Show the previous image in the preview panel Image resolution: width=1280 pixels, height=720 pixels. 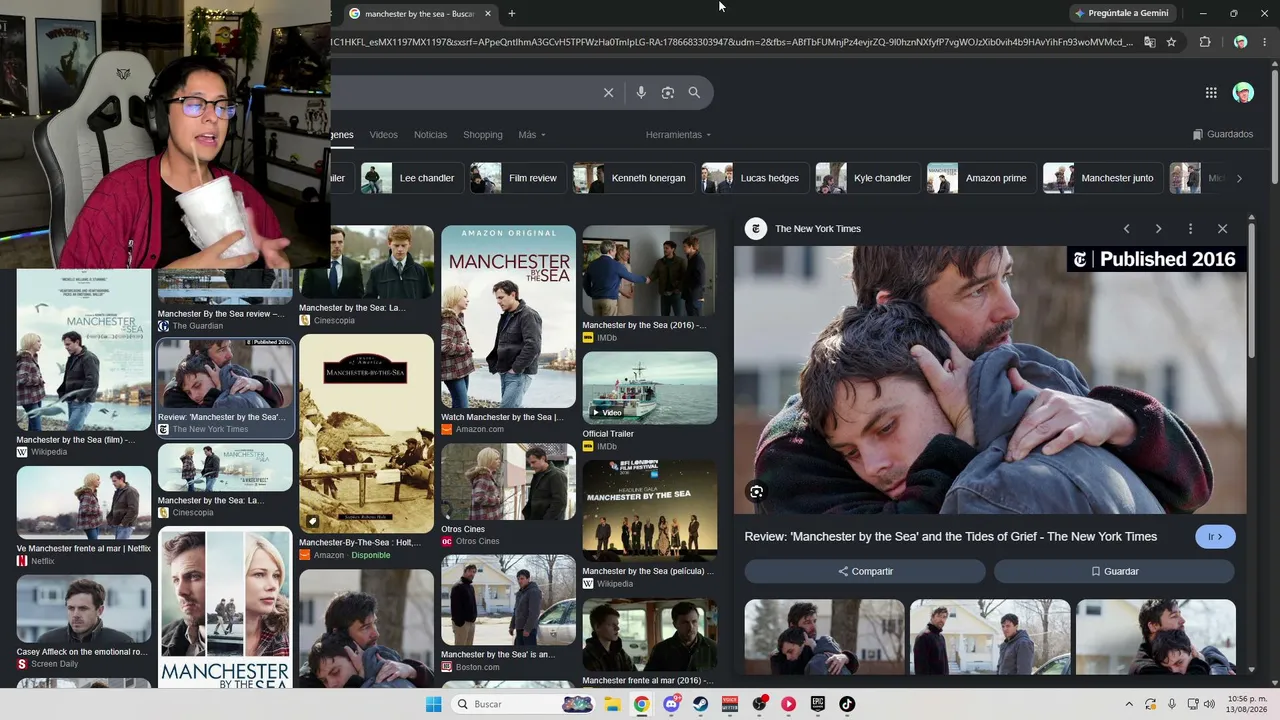pyautogui.click(x=1126, y=229)
